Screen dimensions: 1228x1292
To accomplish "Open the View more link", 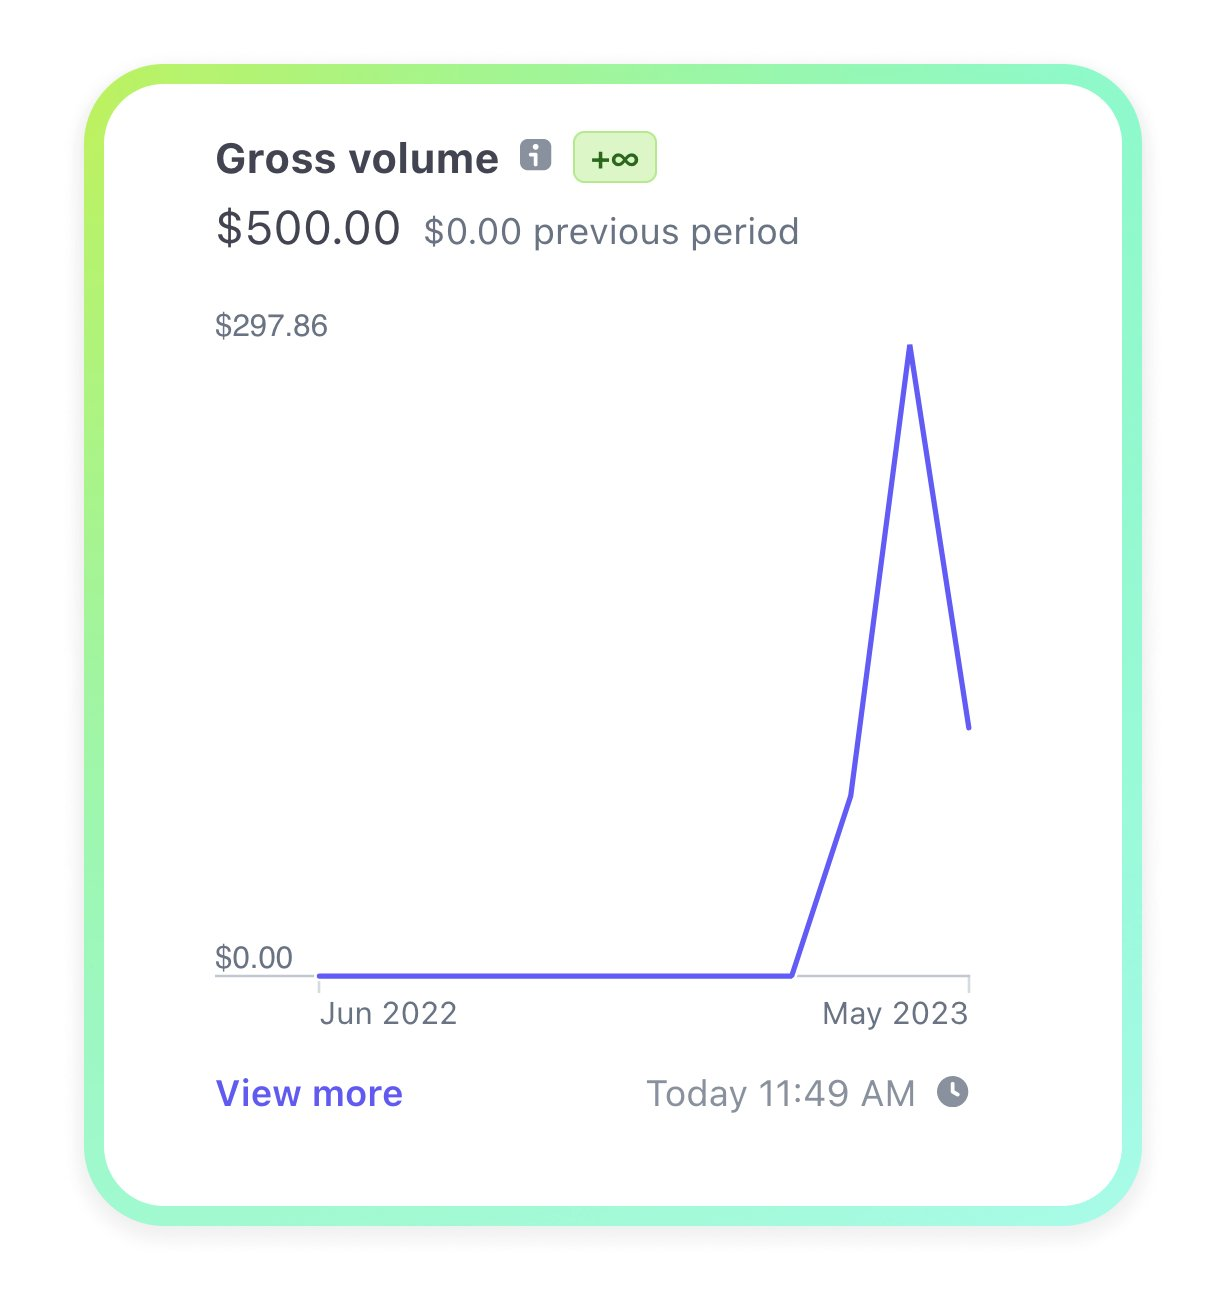I will tap(309, 1093).
